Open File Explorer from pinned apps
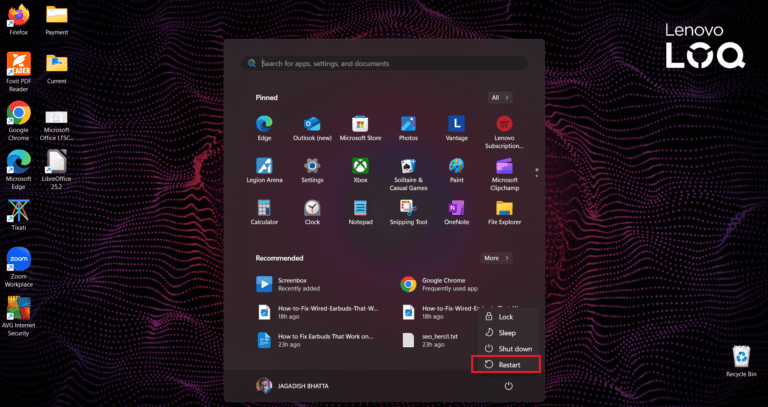Image resolution: width=768 pixels, height=407 pixels. 504,213
